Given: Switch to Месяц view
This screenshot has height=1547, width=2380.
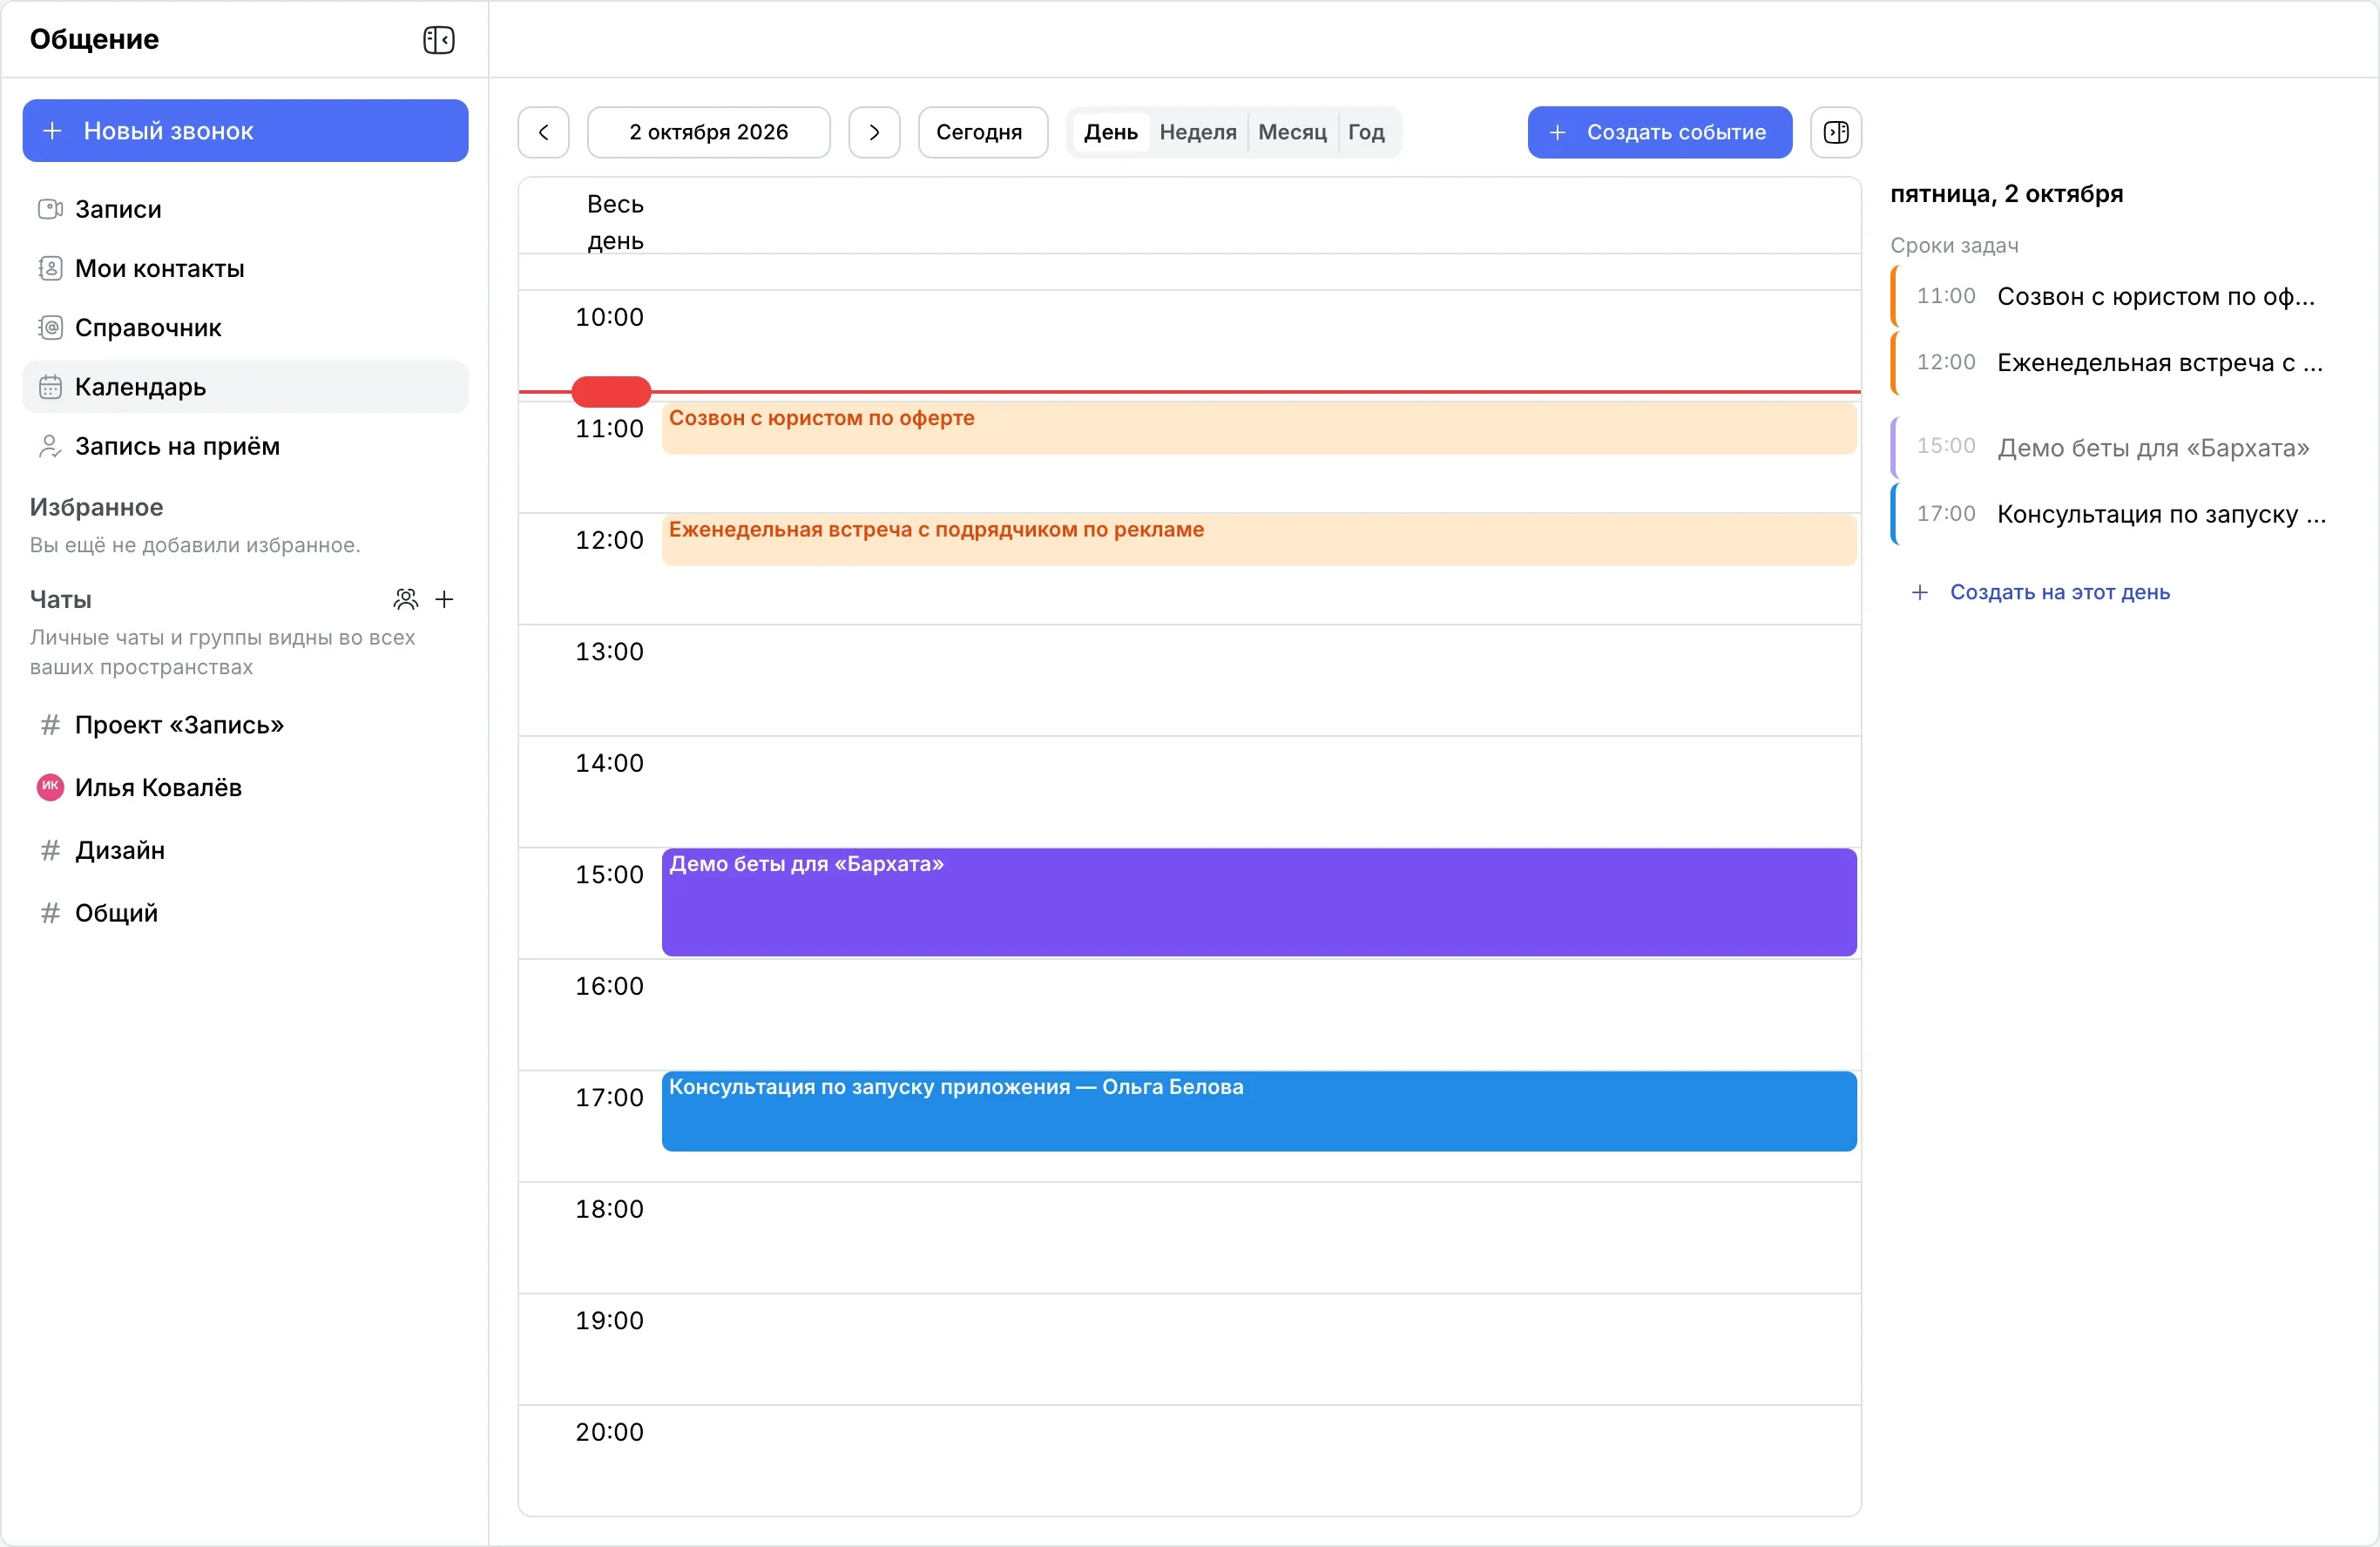Looking at the screenshot, I should pos(1292,132).
